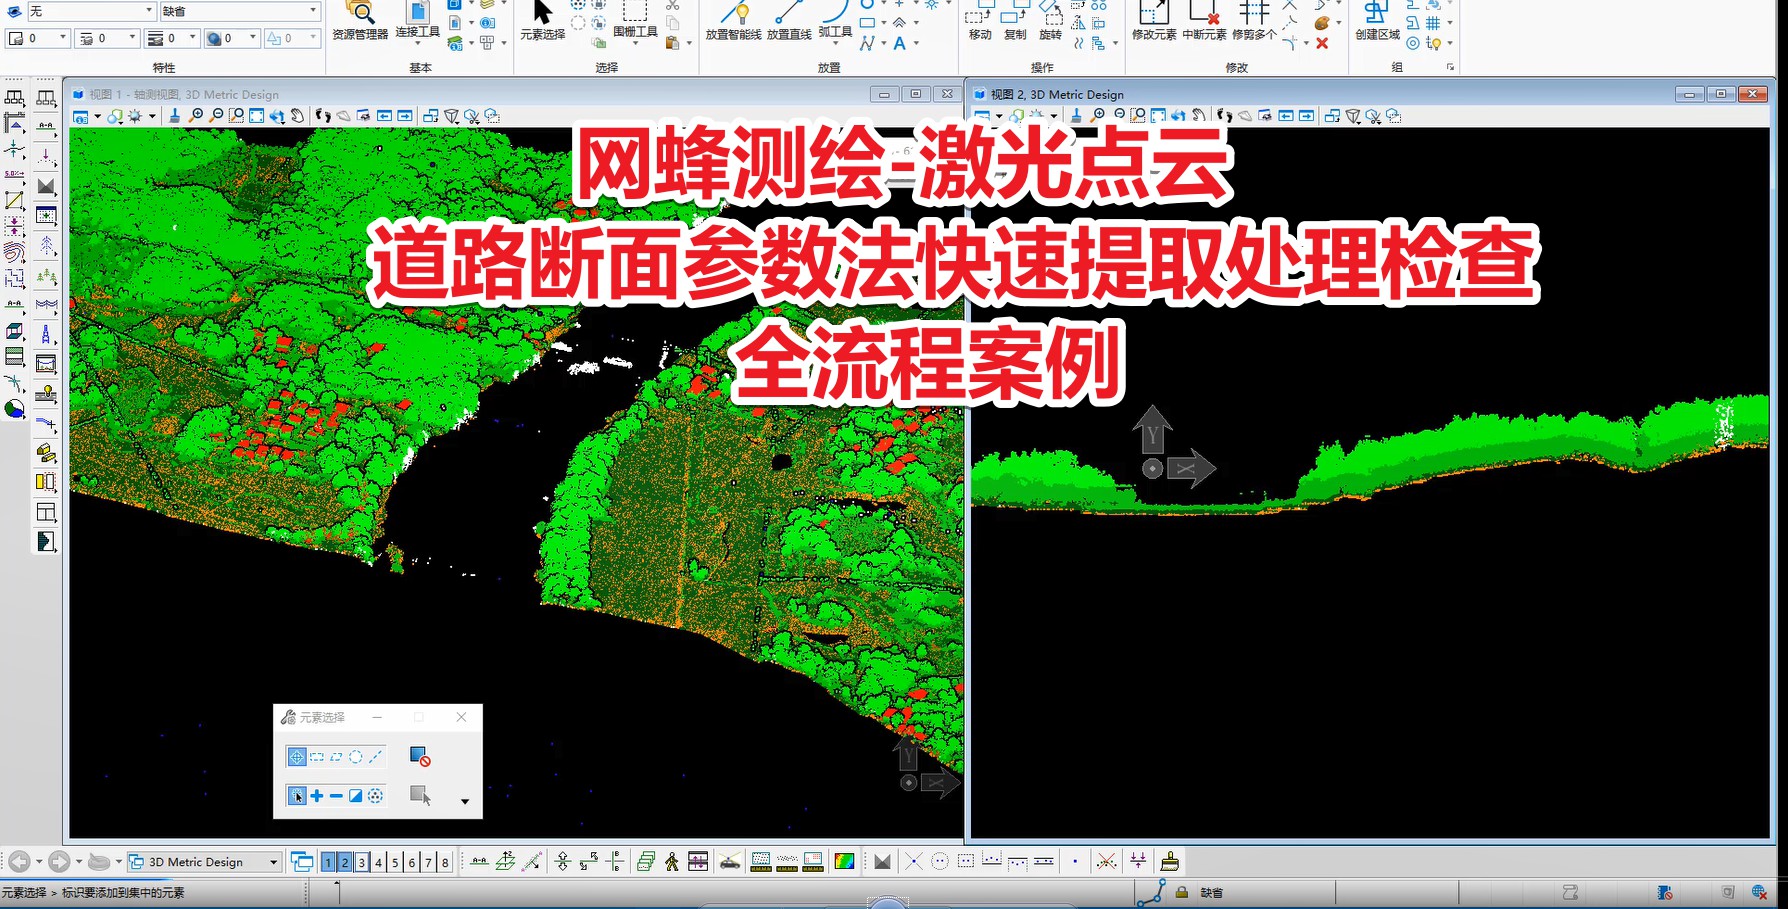Viewport: 1788px width, 909px height.
Task: Toggle view 3 button in view group
Action: [362, 862]
